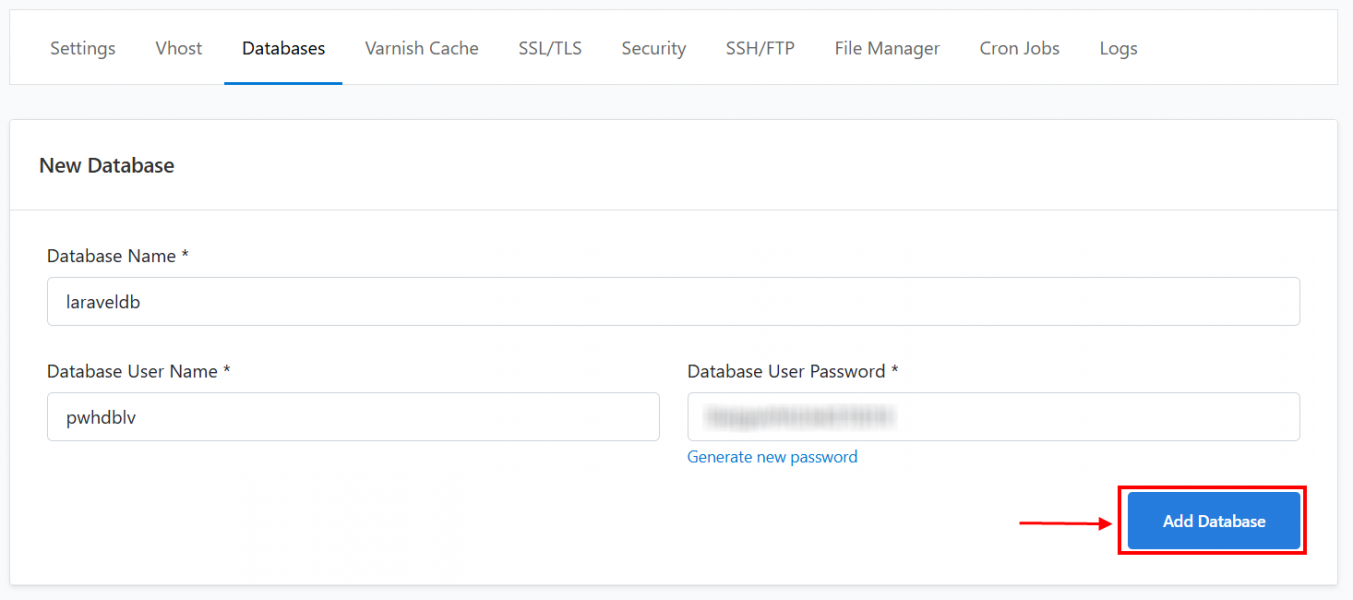The image size is (1353, 600).
Task: Focus the Database User Name input field
Action: pyautogui.click(x=353, y=417)
